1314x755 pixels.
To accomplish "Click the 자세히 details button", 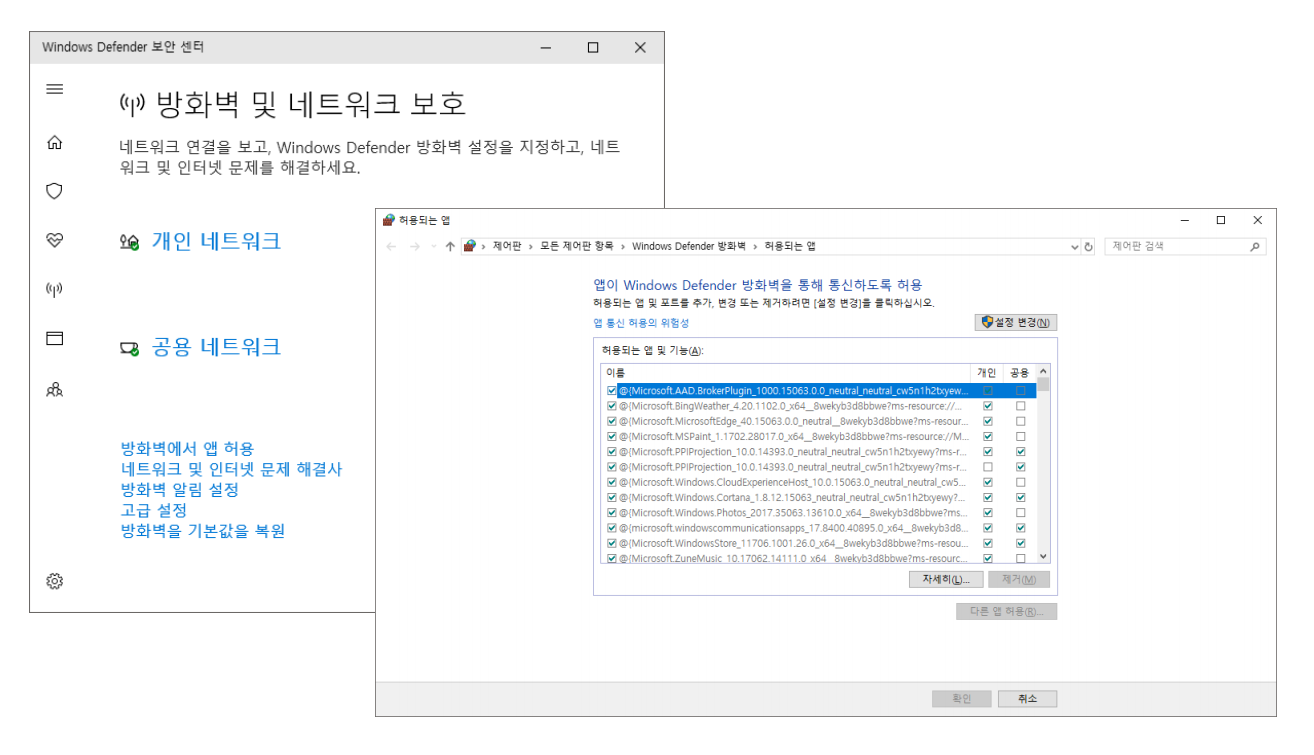I will tap(946, 580).
